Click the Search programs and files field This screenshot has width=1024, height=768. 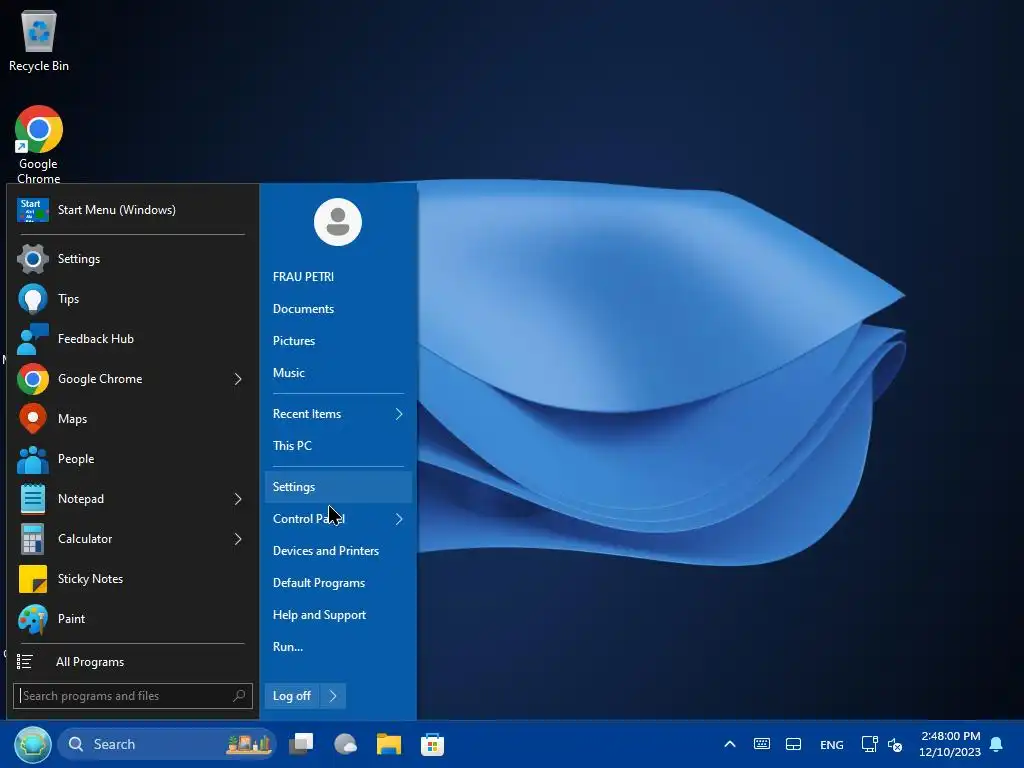133,696
